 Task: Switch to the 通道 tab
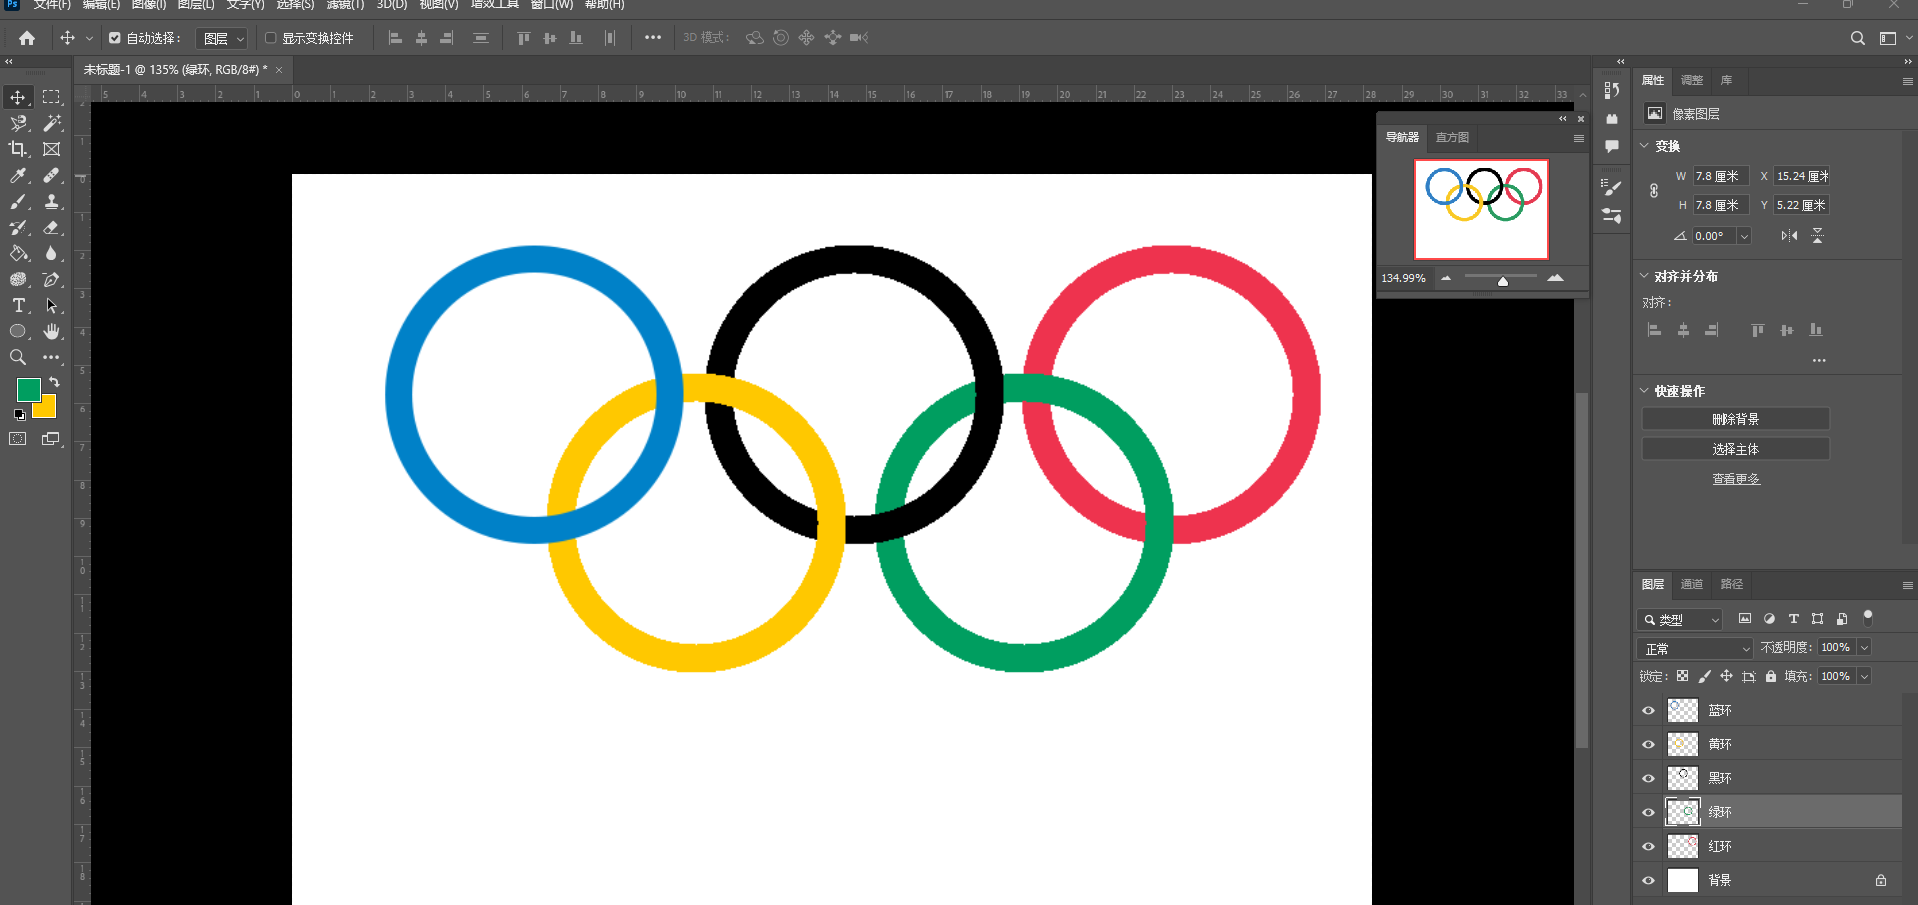1692,584
